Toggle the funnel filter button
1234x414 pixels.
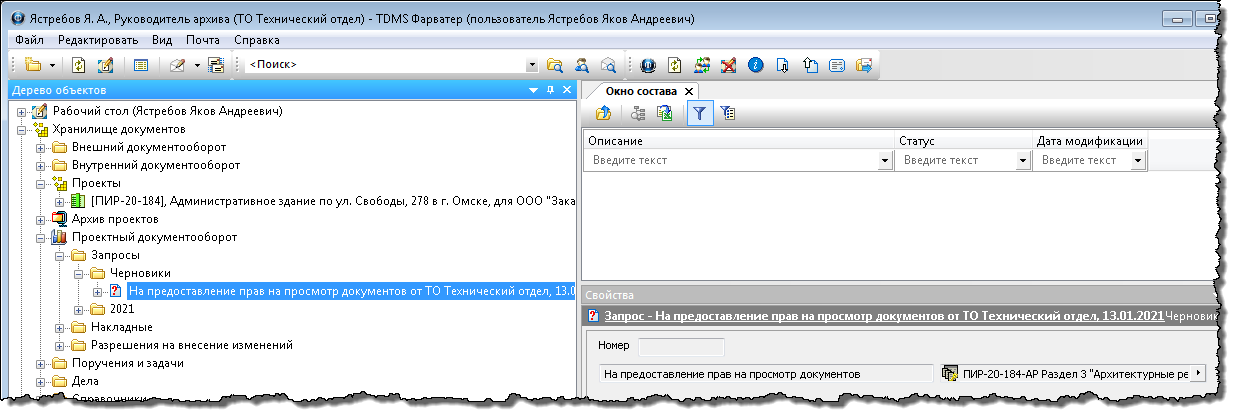point(700,114)
